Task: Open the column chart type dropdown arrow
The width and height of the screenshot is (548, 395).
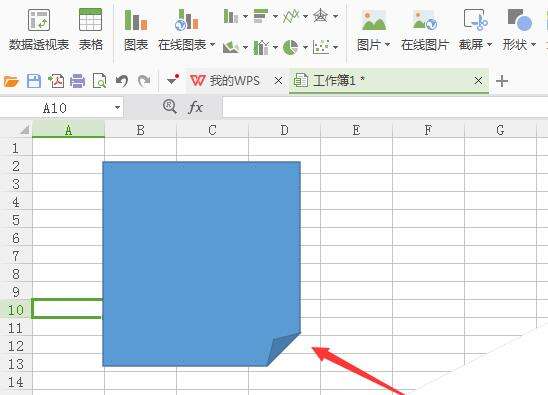Action: click(245, 16)
